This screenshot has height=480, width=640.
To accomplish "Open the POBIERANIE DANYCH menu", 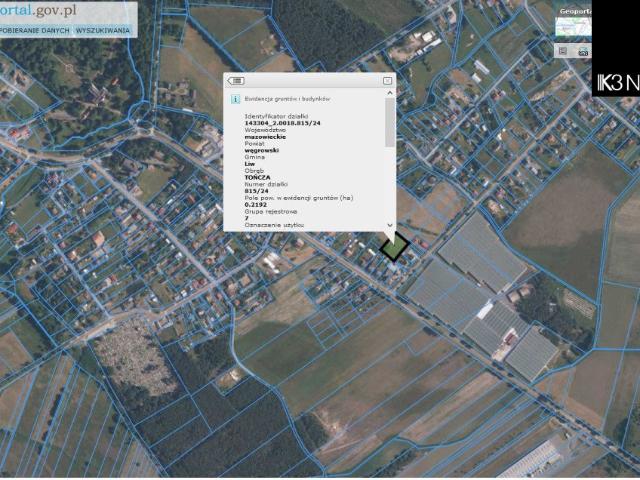I will (34, 31).
